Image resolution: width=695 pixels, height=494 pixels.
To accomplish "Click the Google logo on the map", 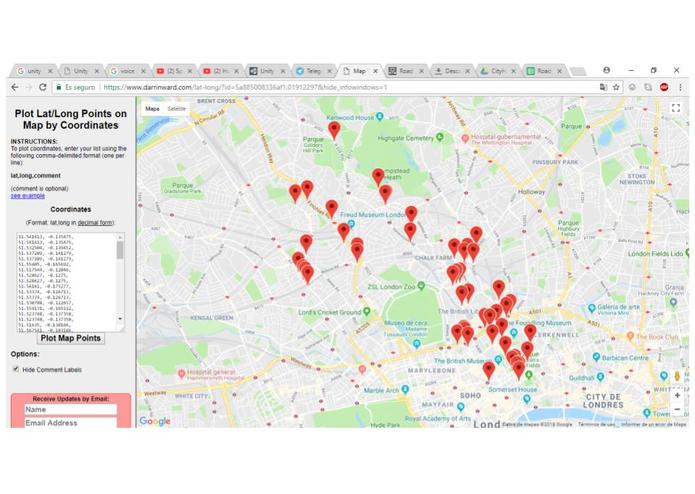I will coord(155,420).
